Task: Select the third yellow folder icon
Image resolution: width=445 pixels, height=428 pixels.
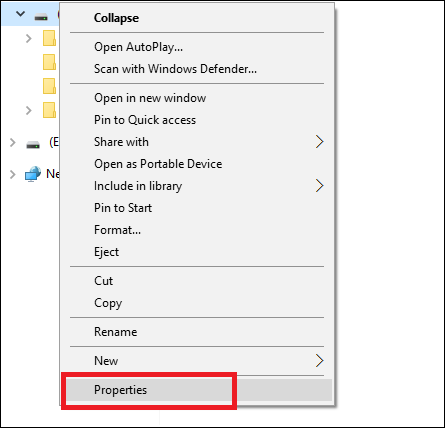Action: pos(49,86)
